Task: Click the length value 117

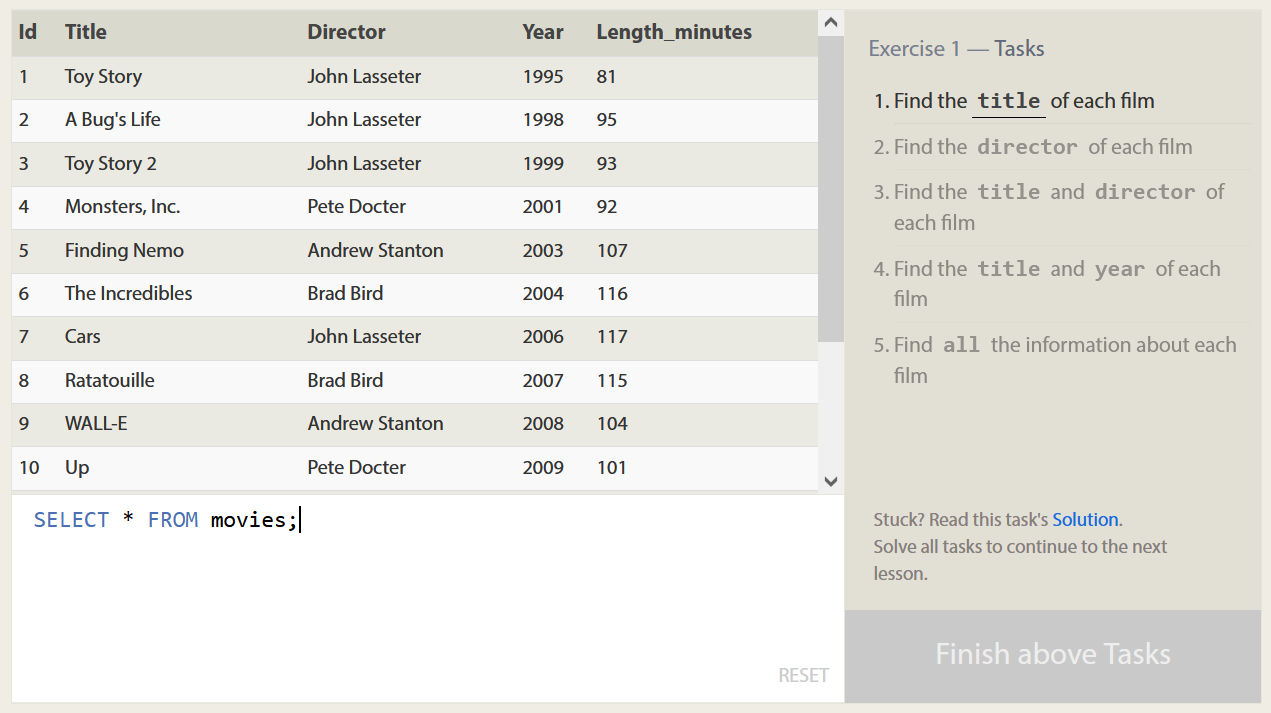Action: click(x=612, y=336)
